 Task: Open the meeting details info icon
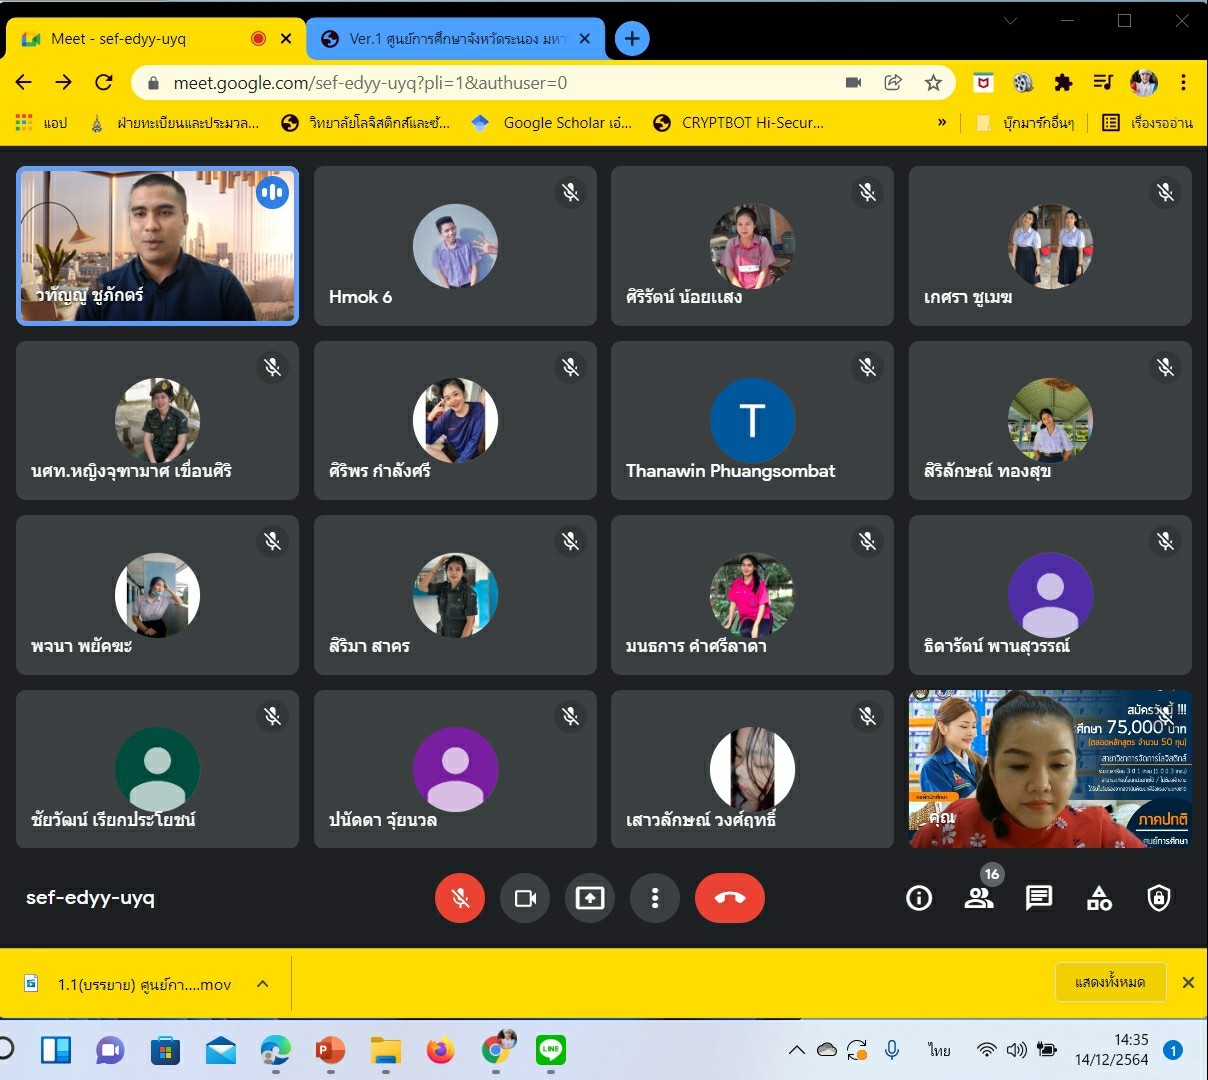click(x=918, y=898)
